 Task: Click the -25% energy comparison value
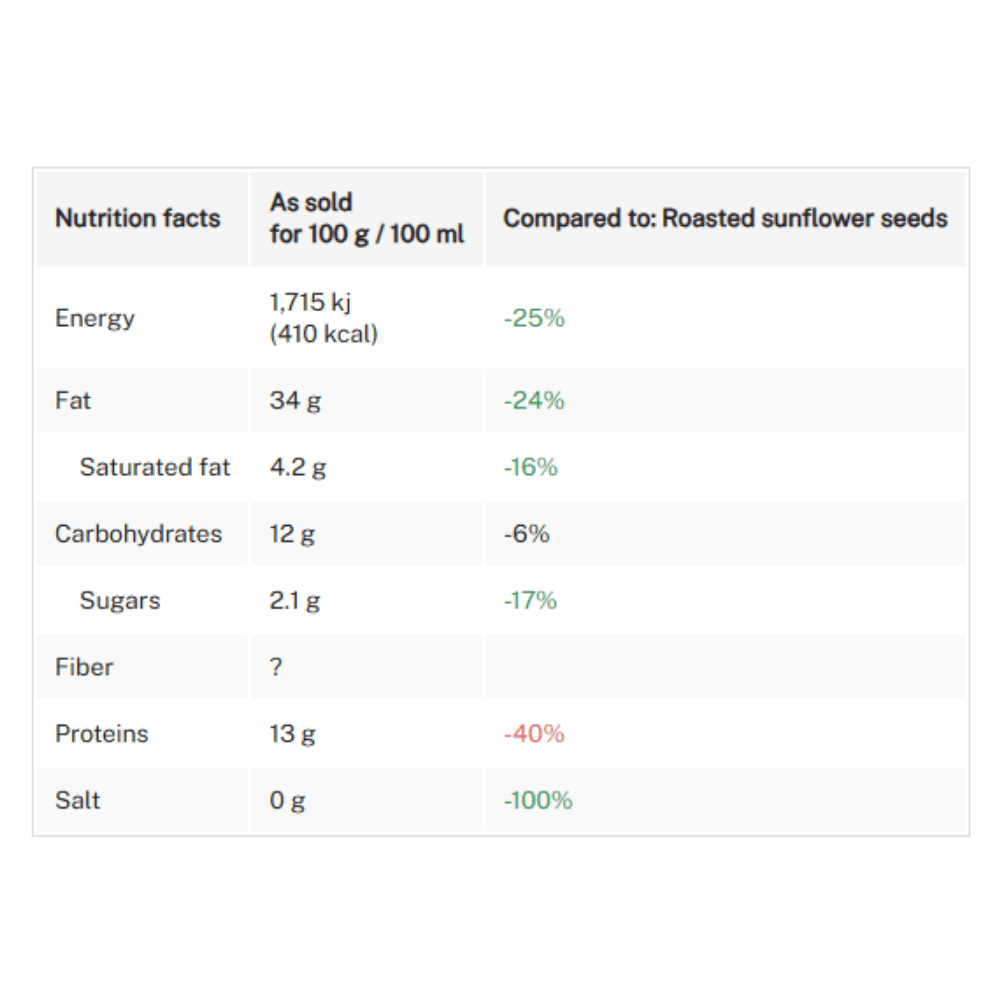tap(534, 318)
